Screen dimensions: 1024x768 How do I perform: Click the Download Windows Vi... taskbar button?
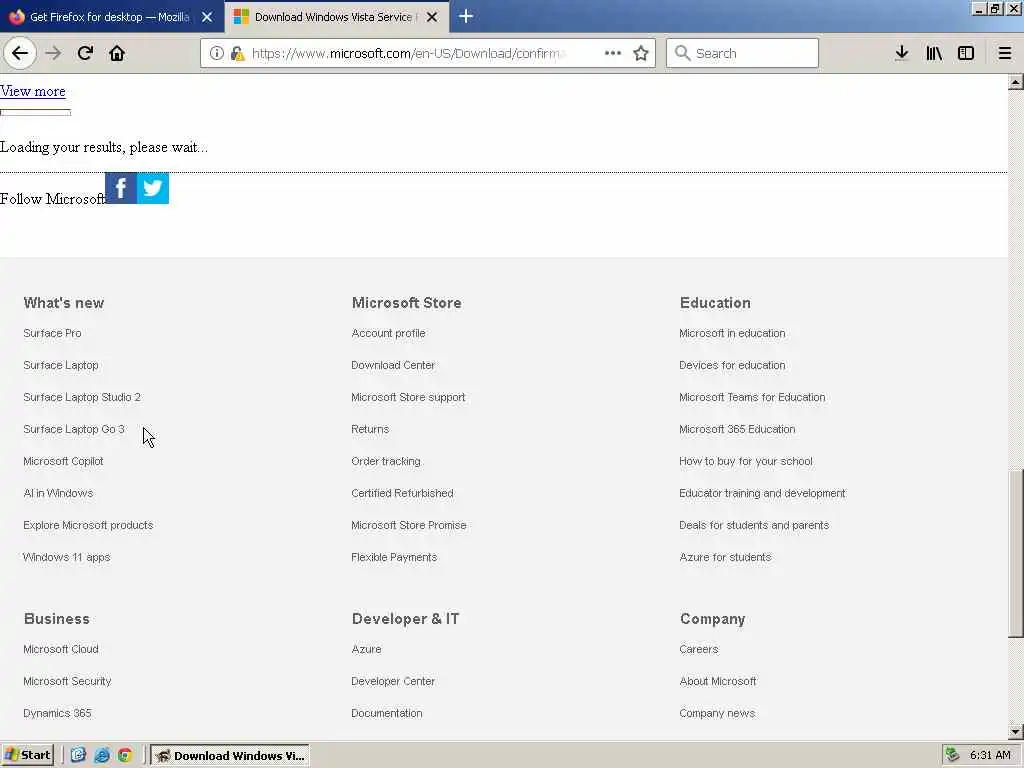click(230, 756)
